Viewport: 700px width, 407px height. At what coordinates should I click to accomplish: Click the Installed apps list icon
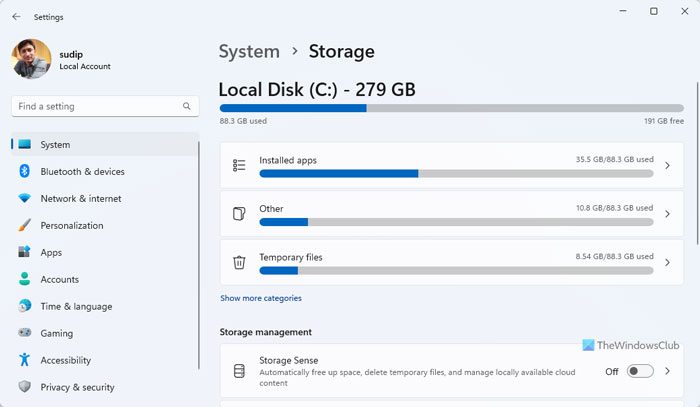pyautogui.click(x=239, y=165)
